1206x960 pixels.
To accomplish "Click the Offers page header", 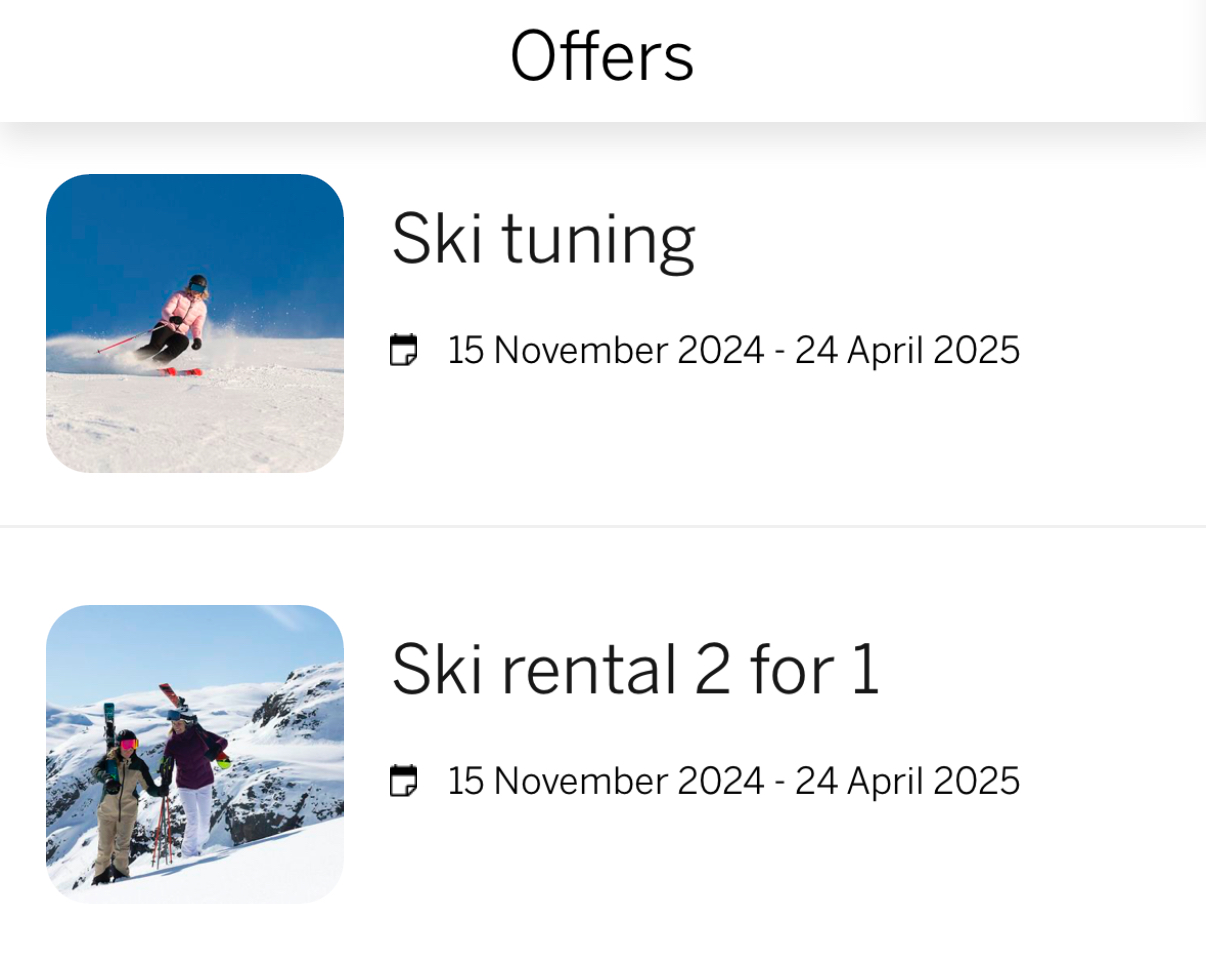I will pos(602,57).
